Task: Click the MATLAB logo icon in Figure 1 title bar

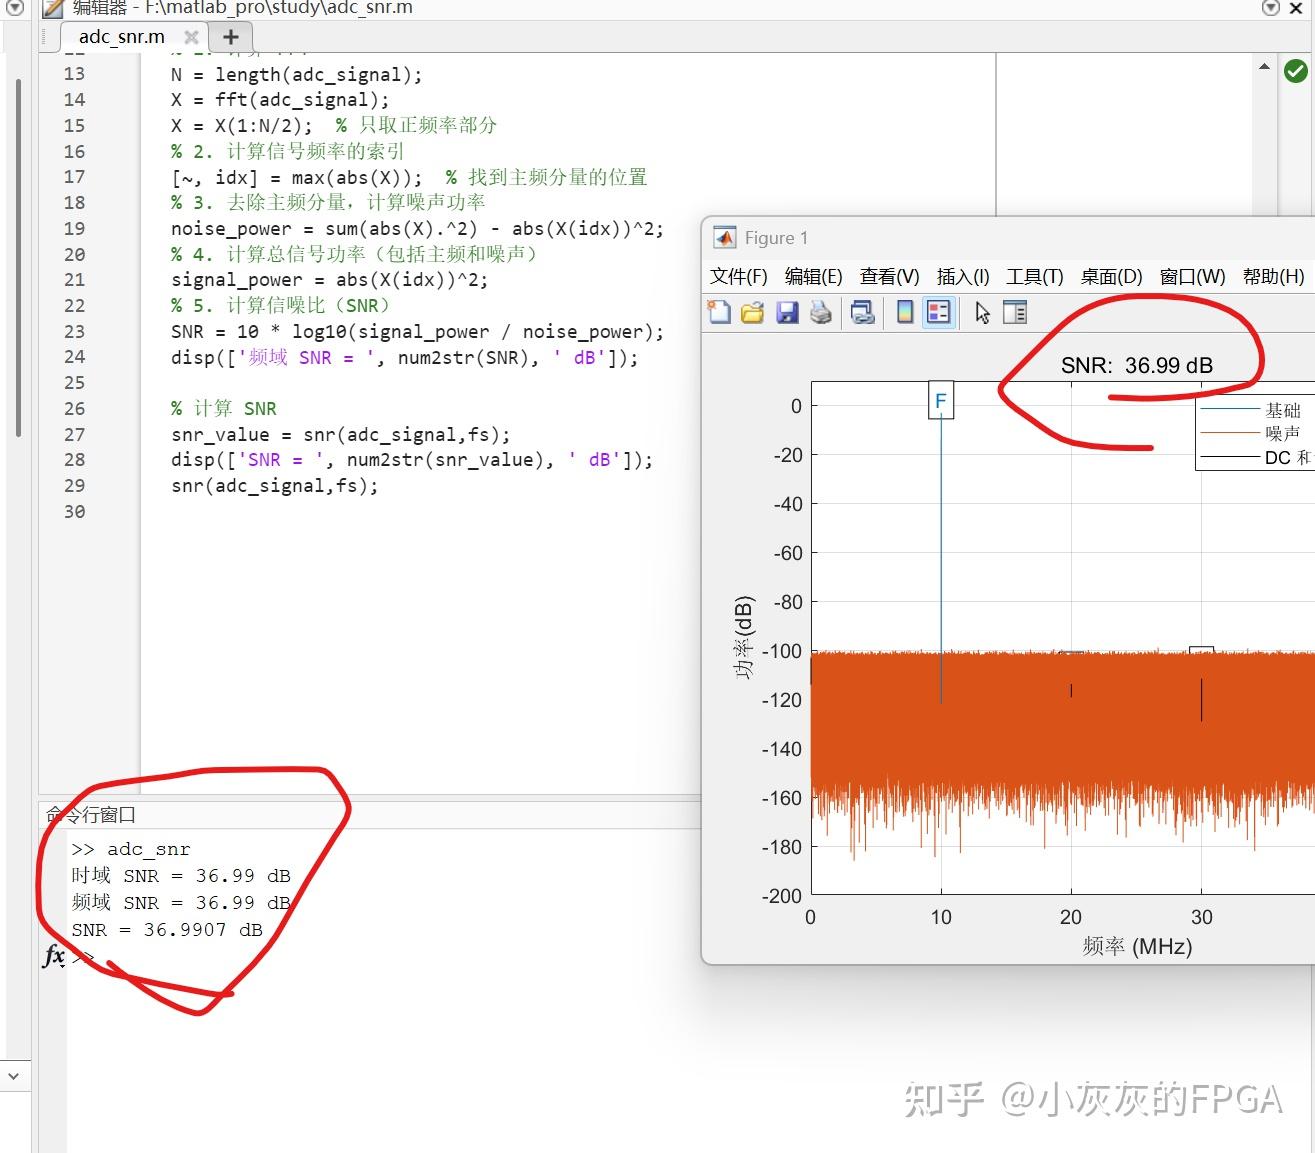Action: pos(723,238)
